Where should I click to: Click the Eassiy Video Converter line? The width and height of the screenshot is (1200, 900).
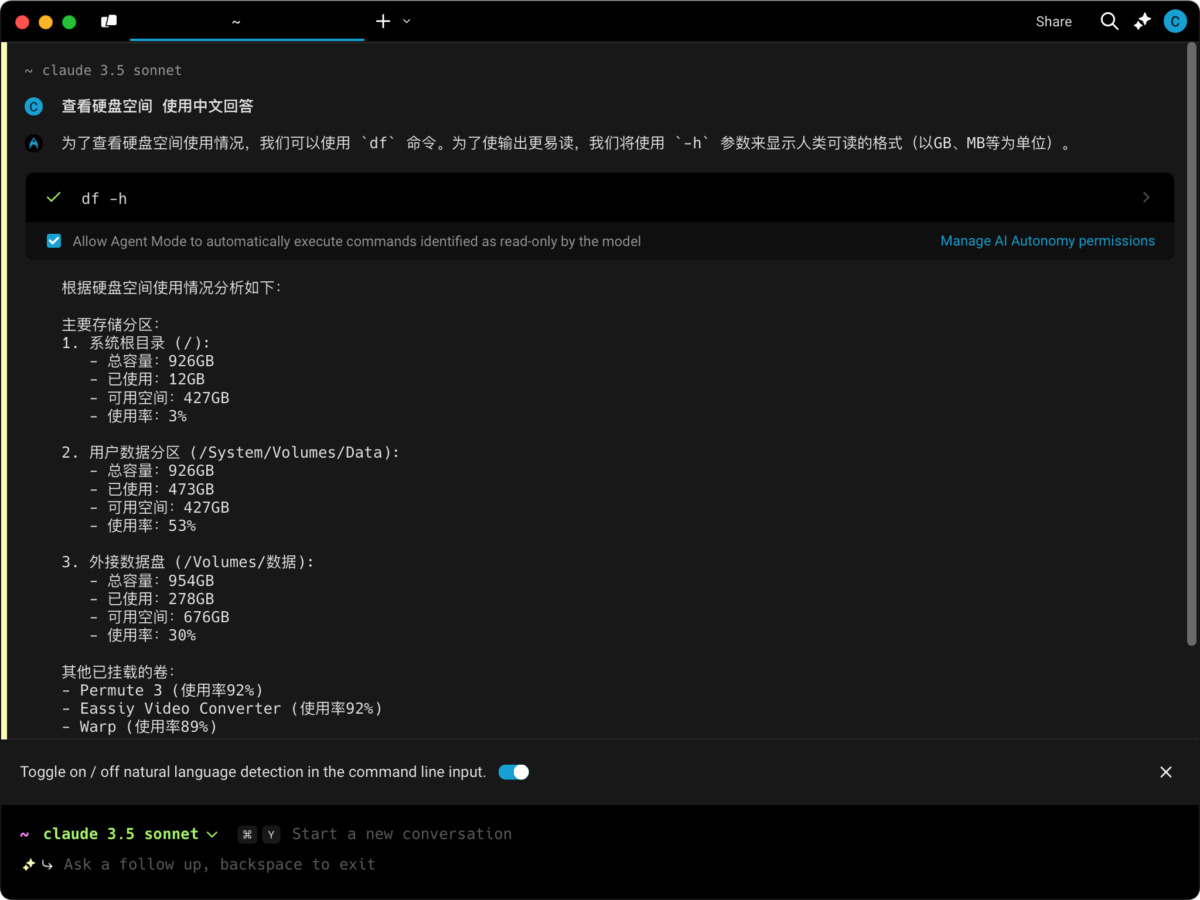[222, 709]
